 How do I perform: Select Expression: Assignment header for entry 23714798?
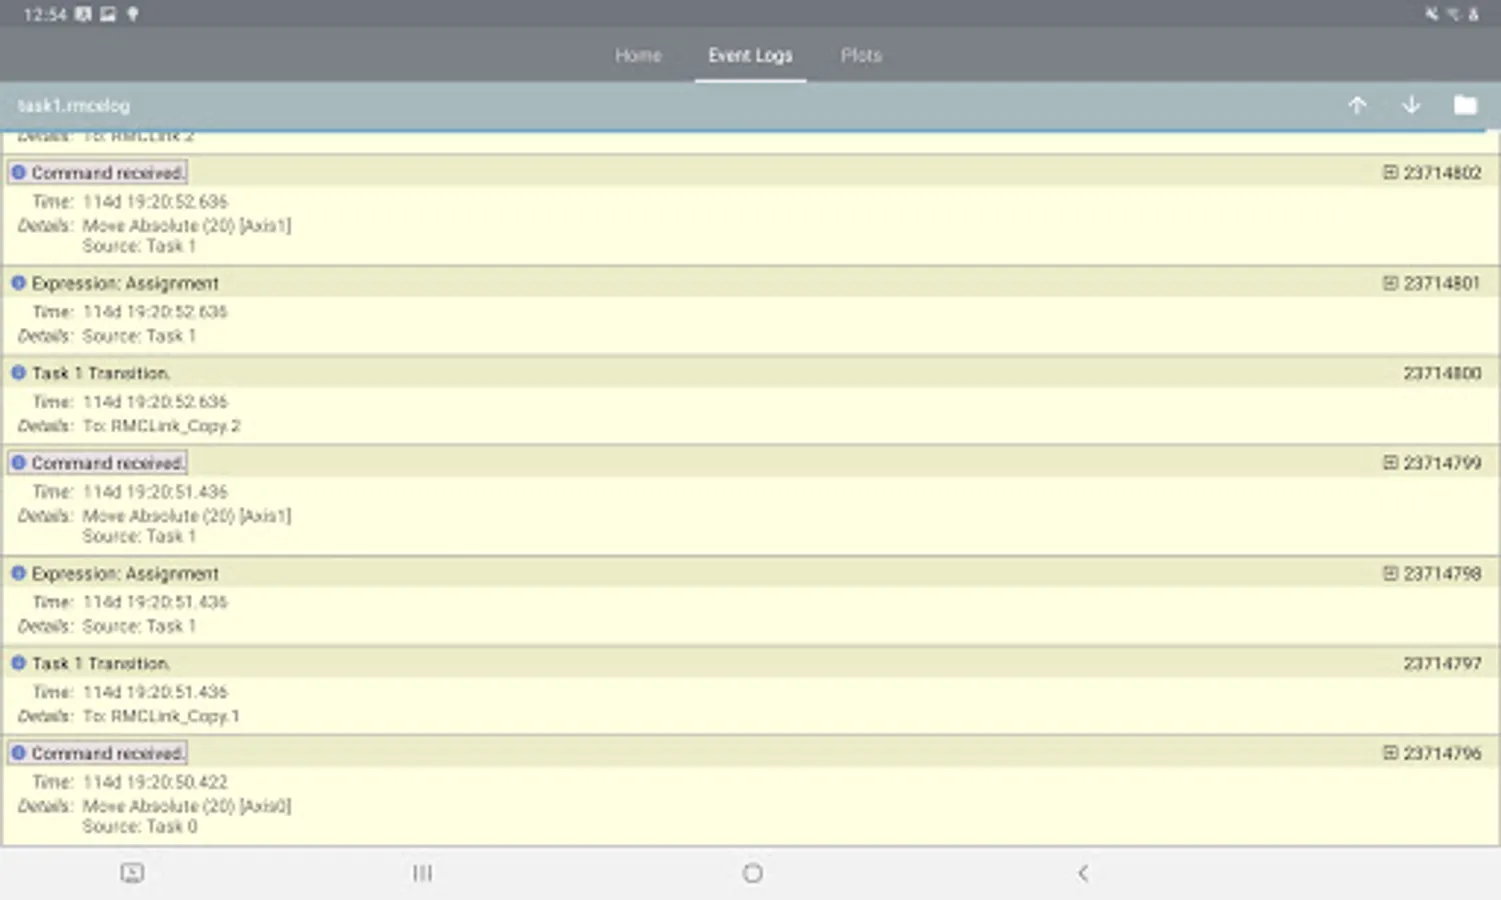coord(125,573)
